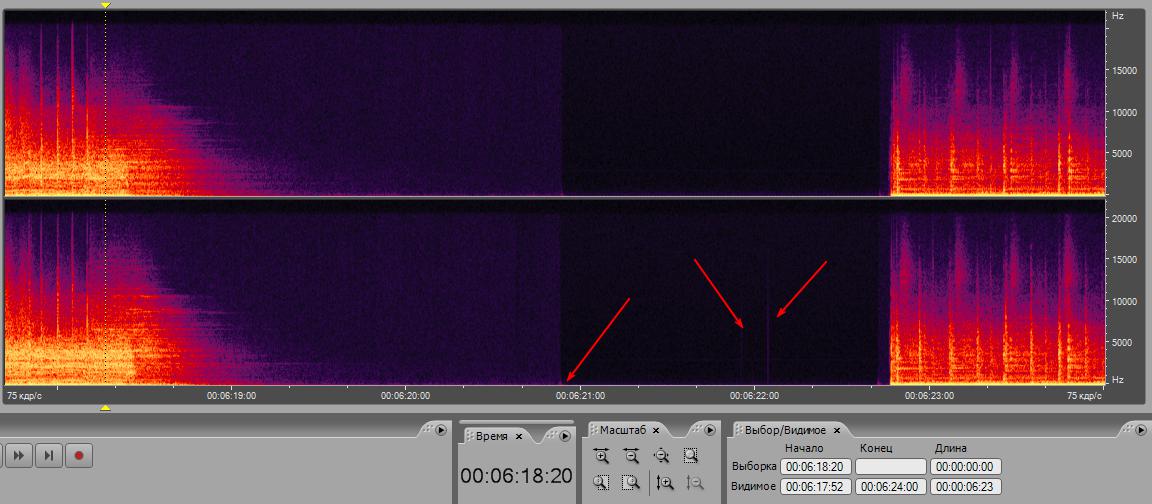
Task: Click the Длина column header
Action: [x=951, y=448]
